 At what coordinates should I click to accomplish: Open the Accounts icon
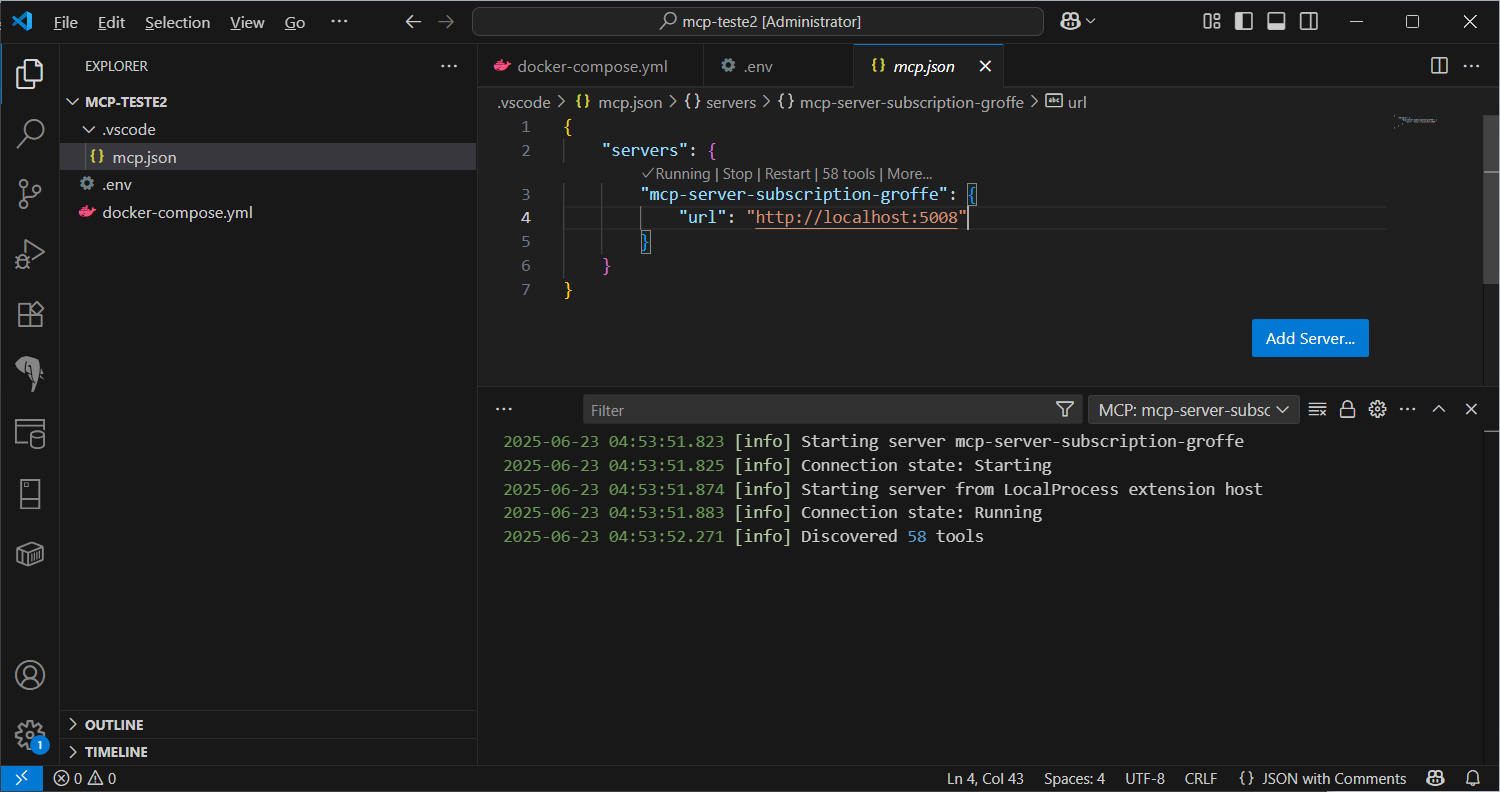30,675
